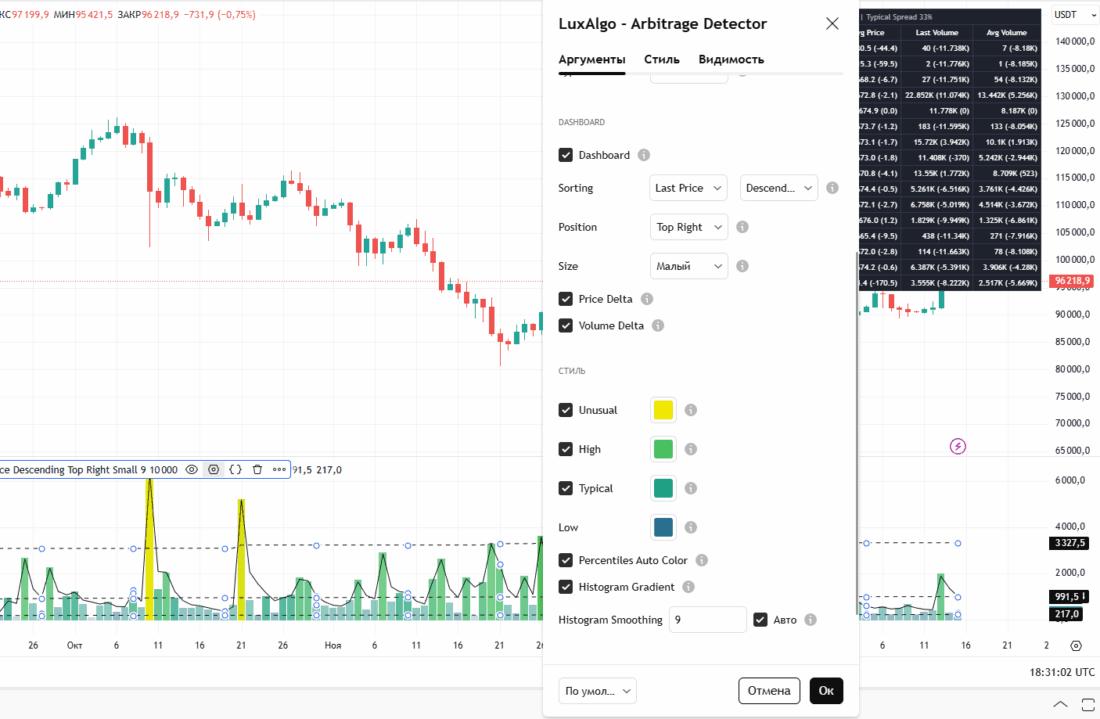
Task: Toggle the Unusual style checkbox
Action: [565, 410]
